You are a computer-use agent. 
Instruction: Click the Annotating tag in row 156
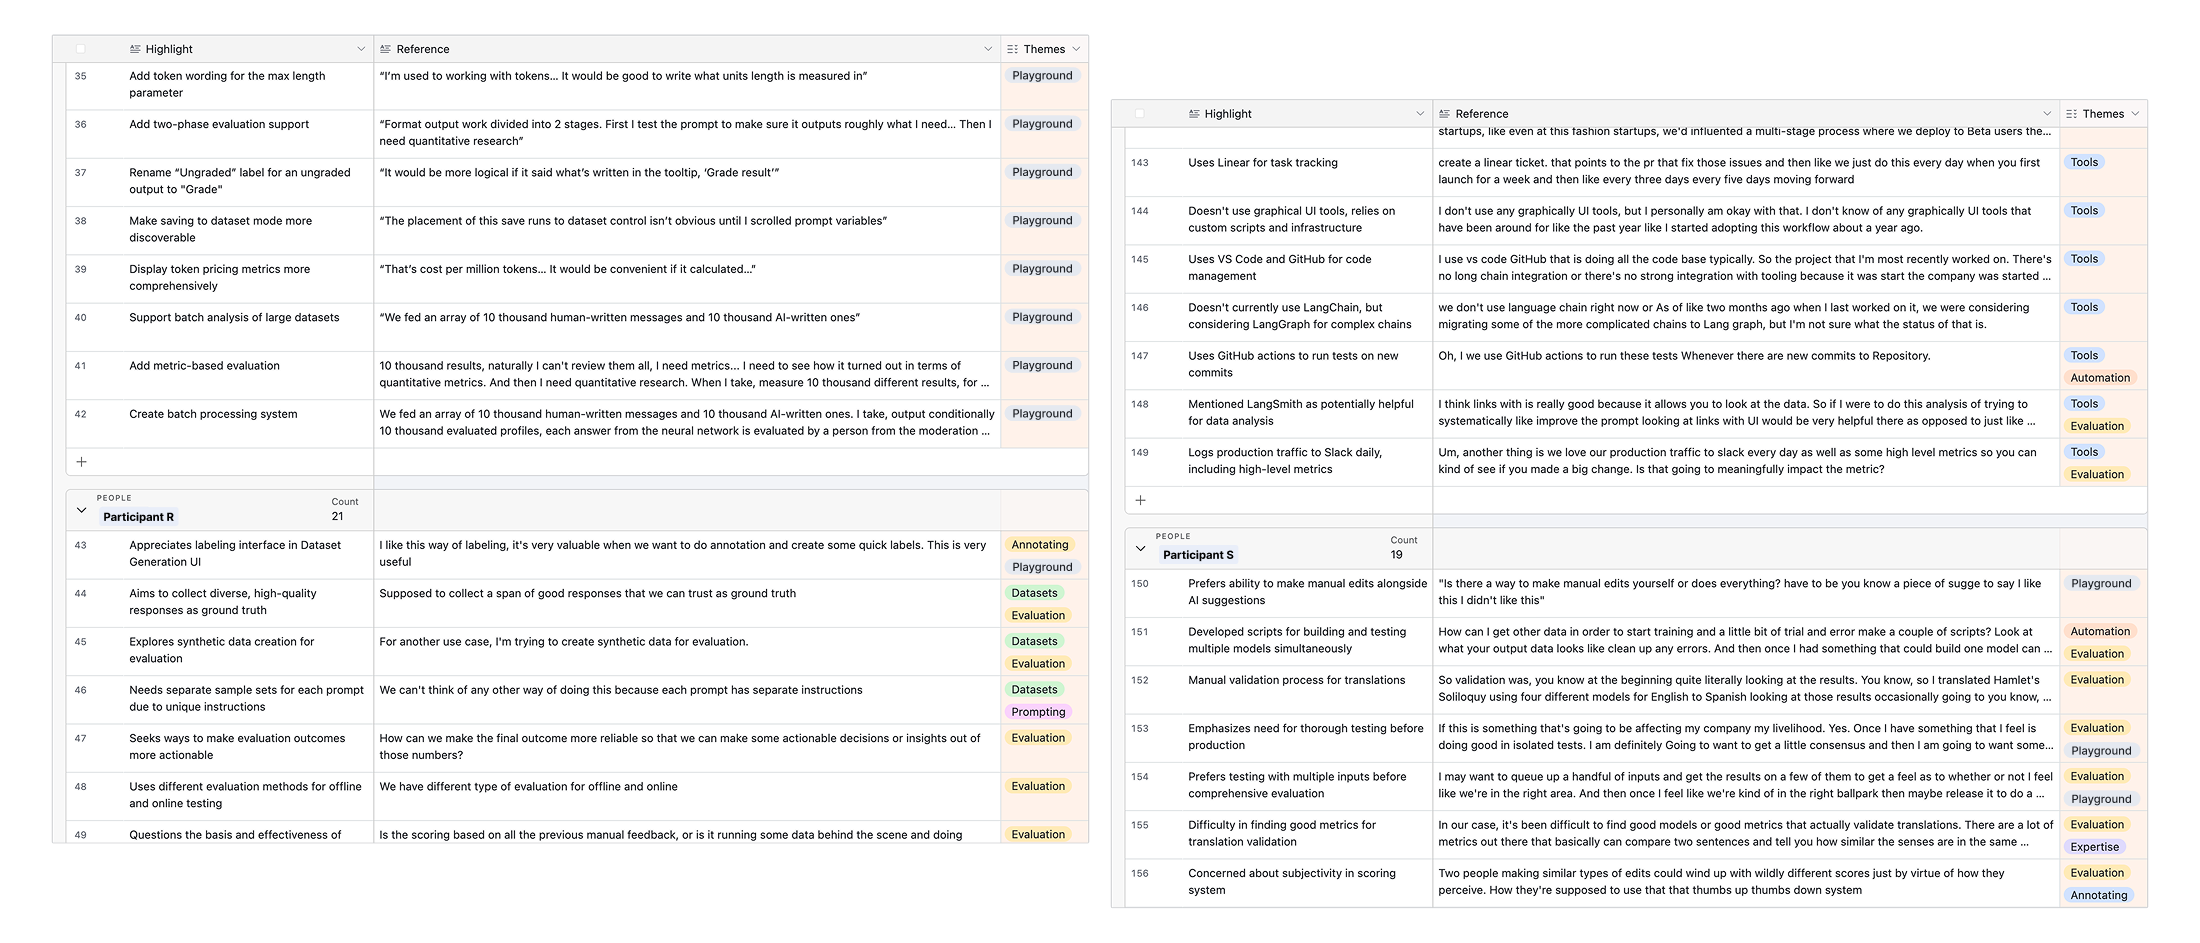2098,895
